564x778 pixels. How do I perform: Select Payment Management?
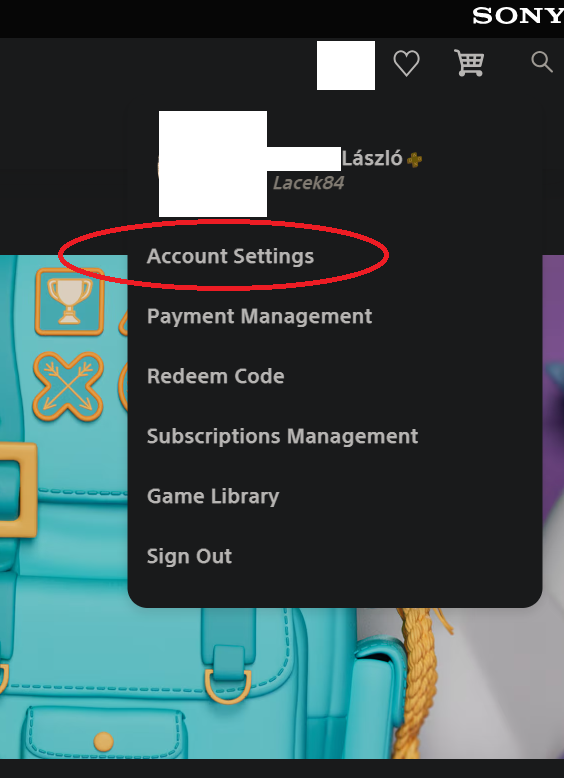point(259,317)
